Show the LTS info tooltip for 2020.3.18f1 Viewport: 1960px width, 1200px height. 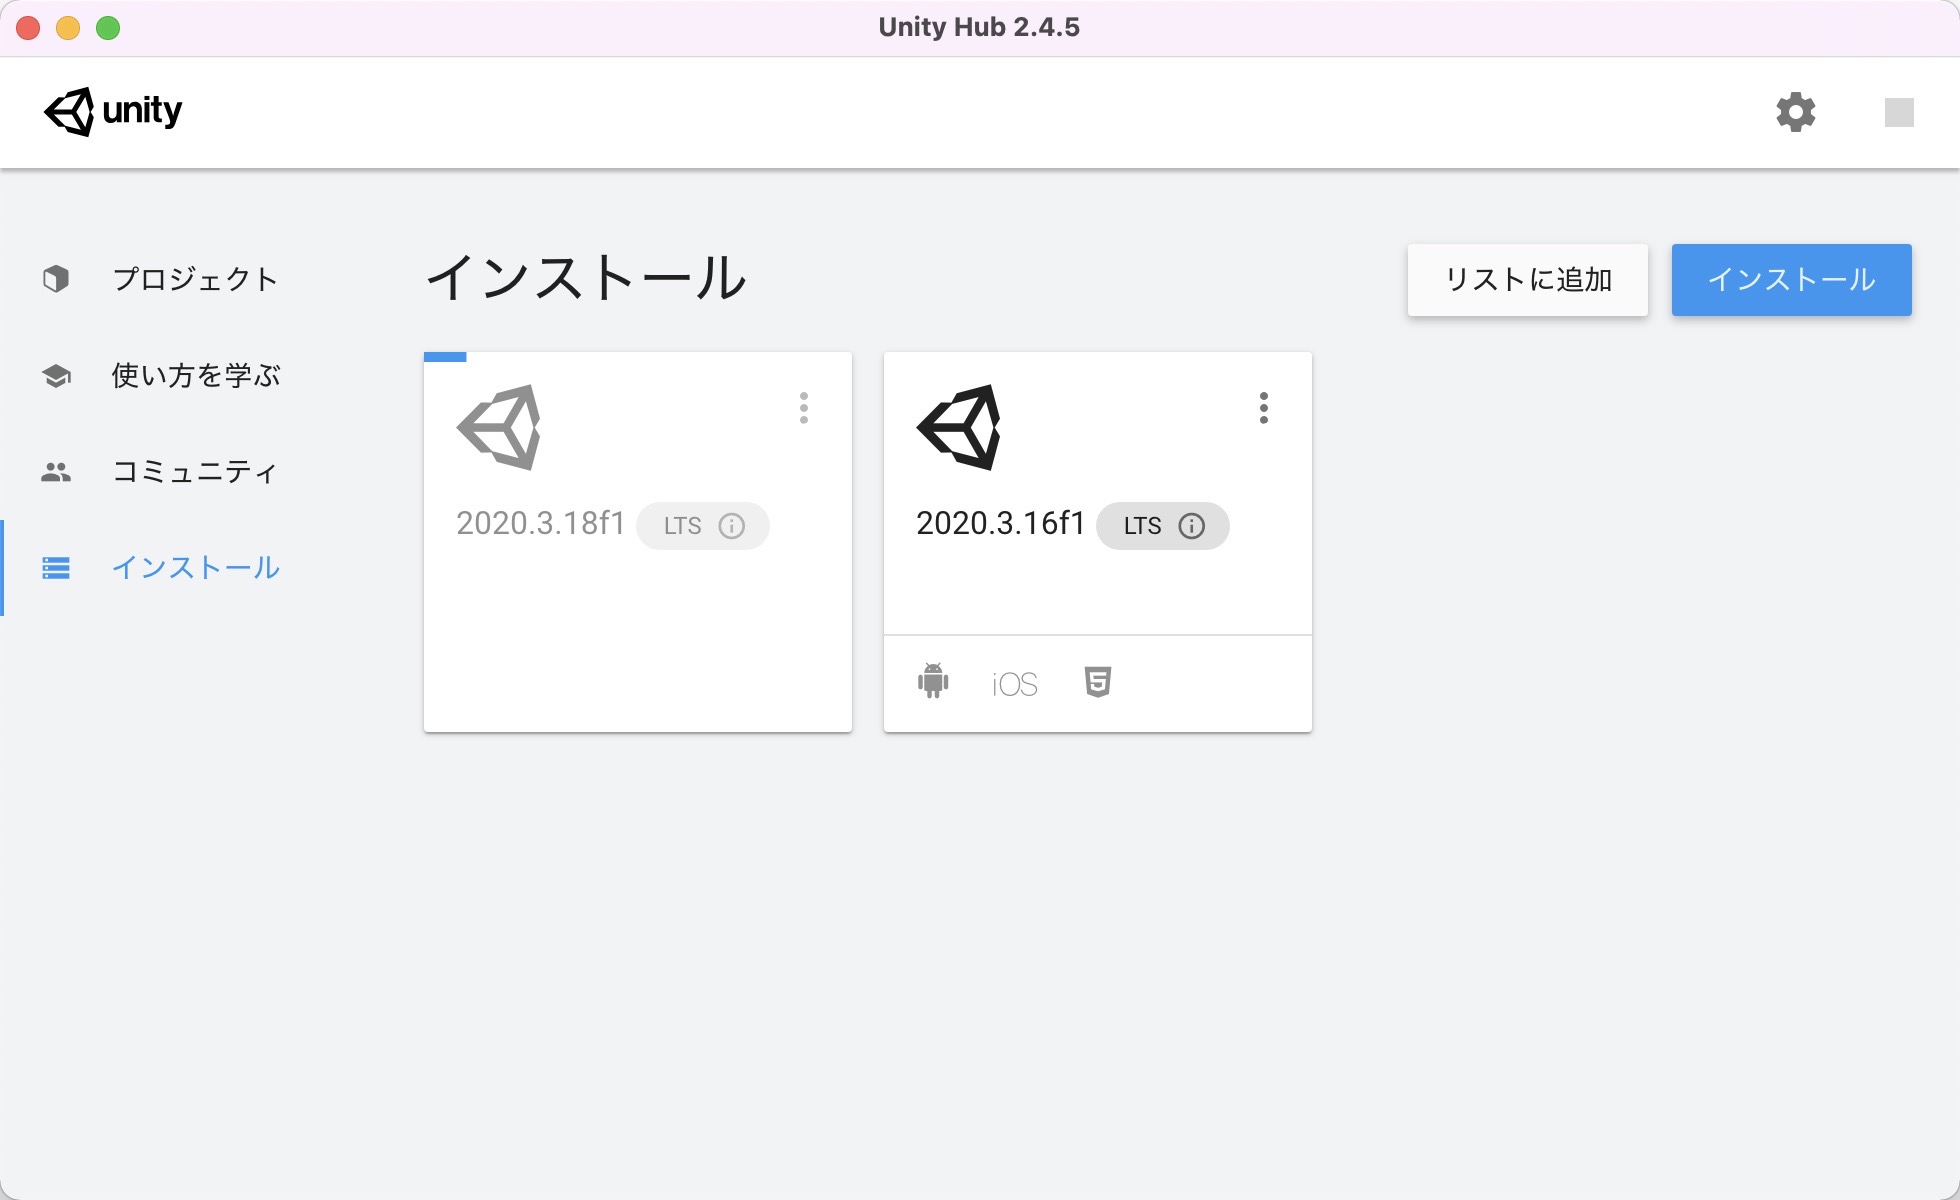point(735,525)
